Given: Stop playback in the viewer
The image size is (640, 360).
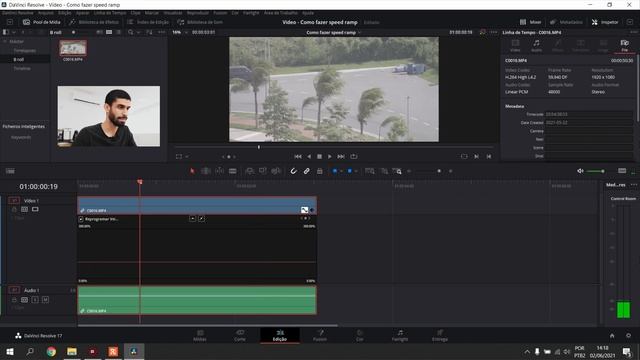Looking at the screenshot, I should point(320,156).
